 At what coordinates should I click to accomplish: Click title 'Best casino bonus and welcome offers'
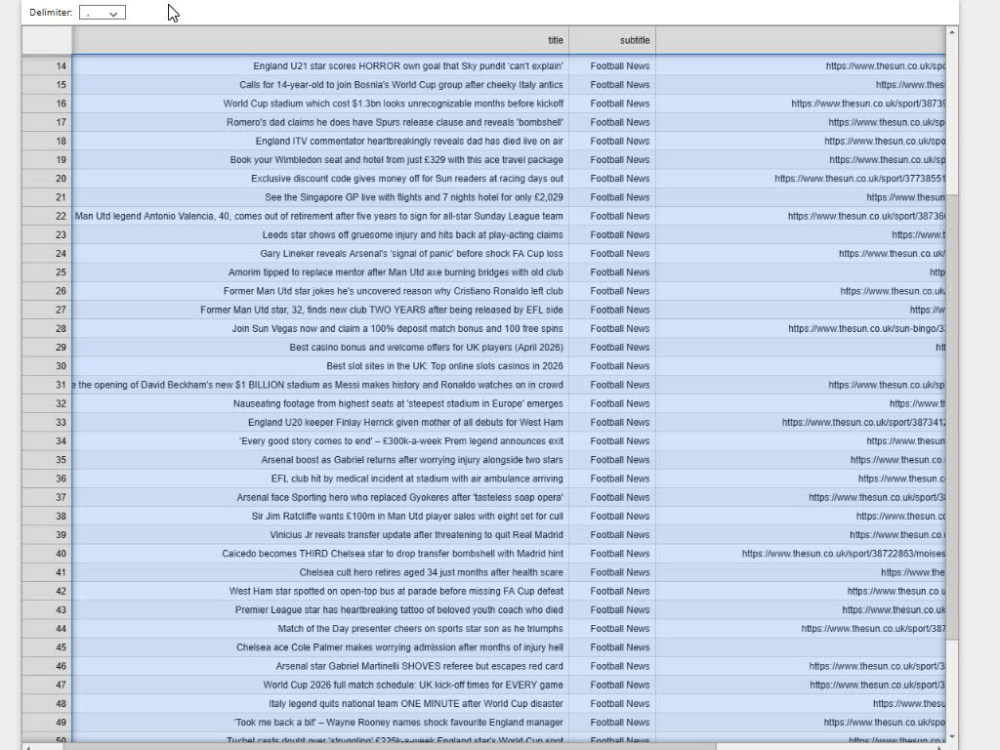426,348
